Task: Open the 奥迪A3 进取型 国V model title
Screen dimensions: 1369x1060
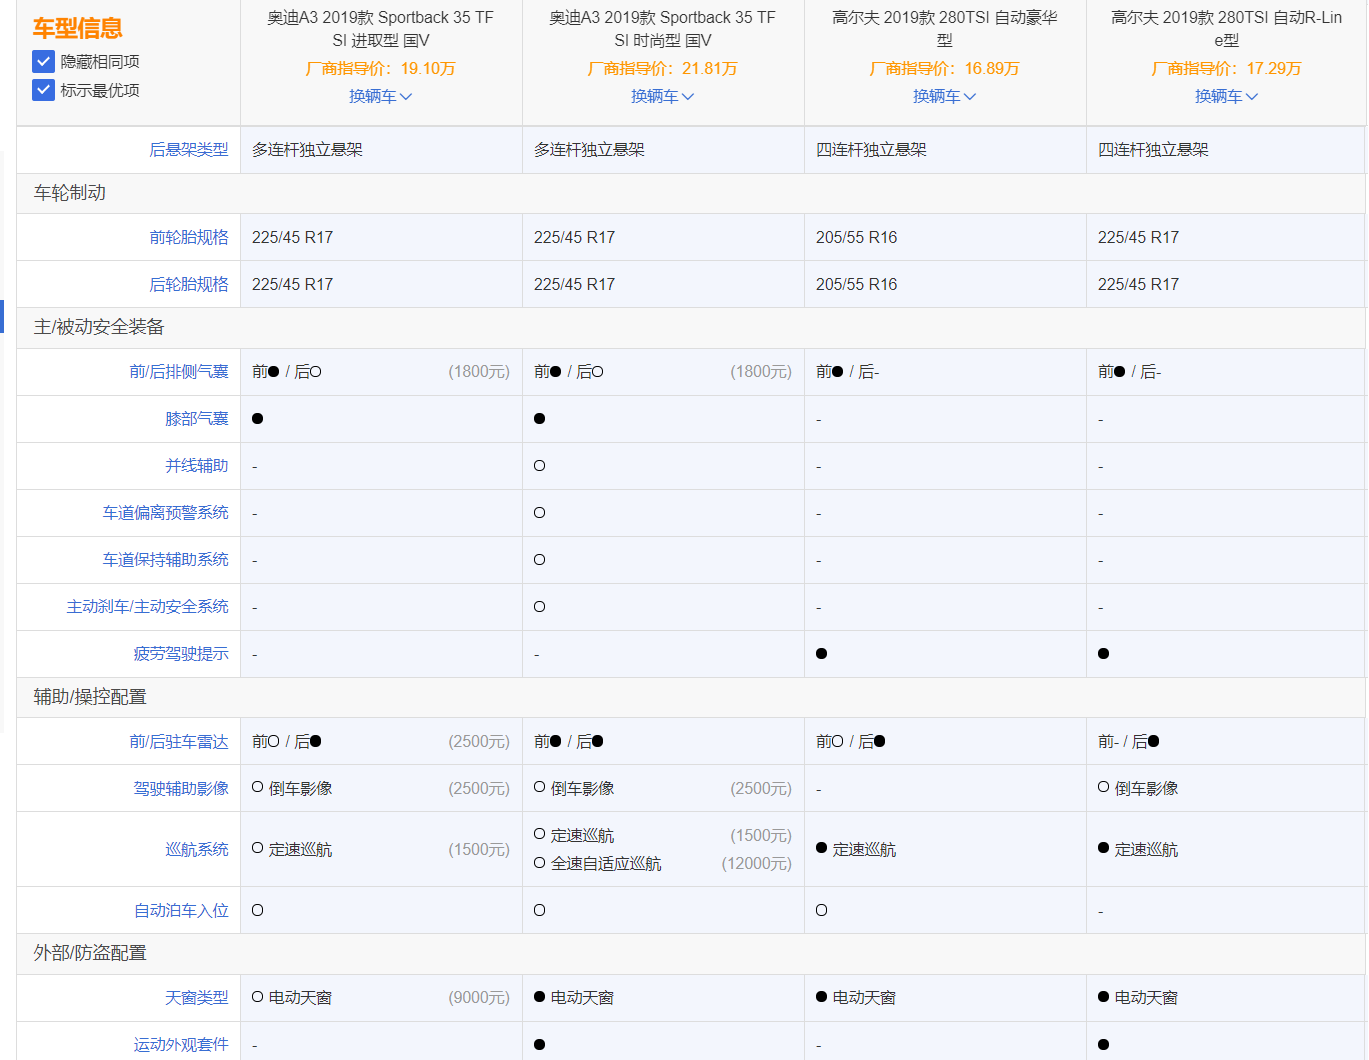Action: coord(380,29)
